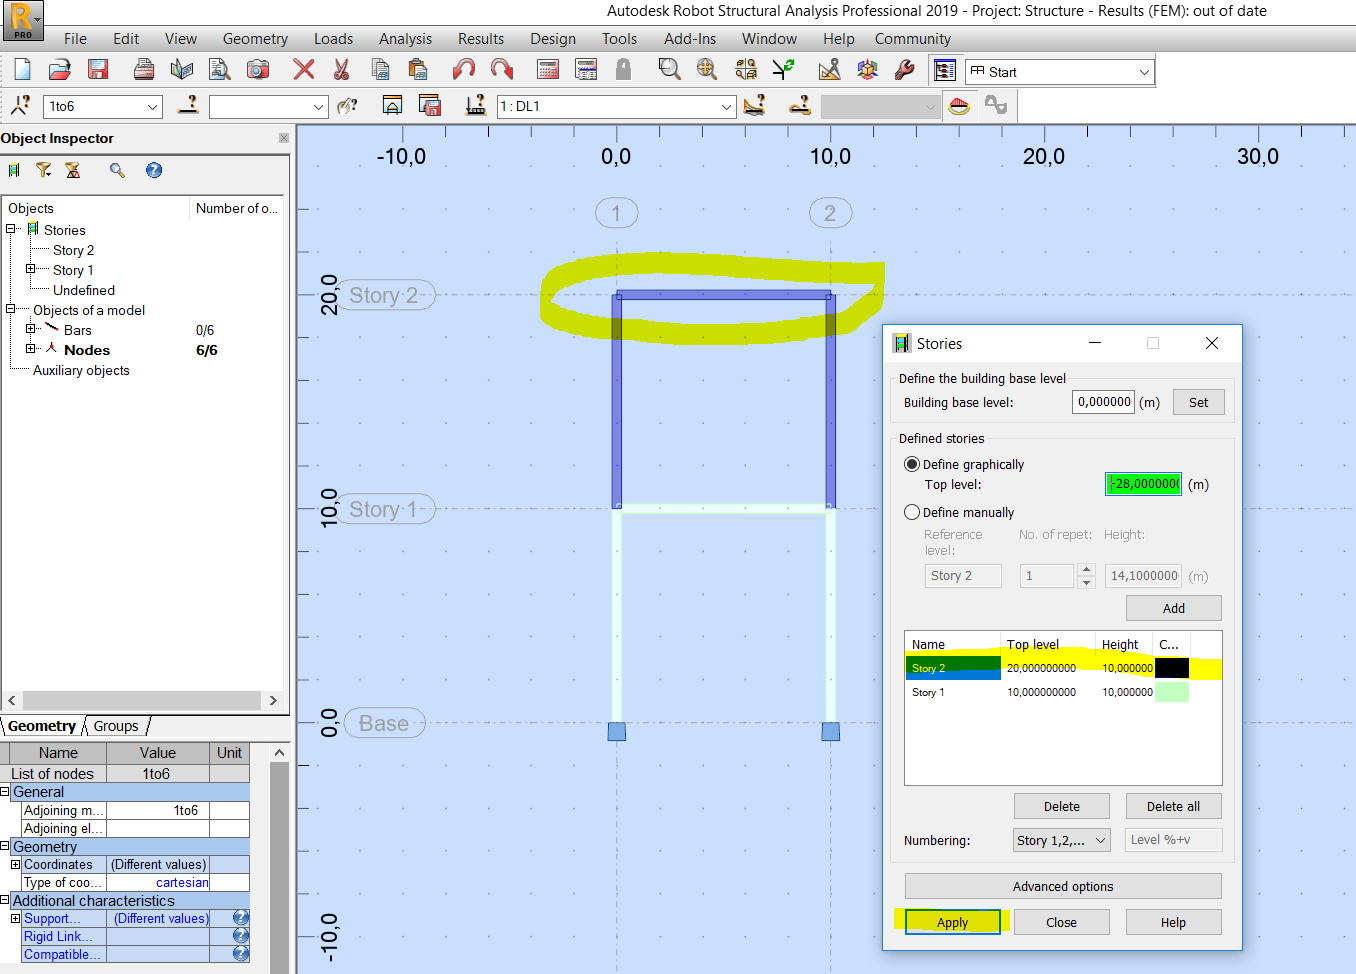This screenshot has height=974, width=1356.
Task: Enable the Define manually radio button
Action: coord(912,512)
